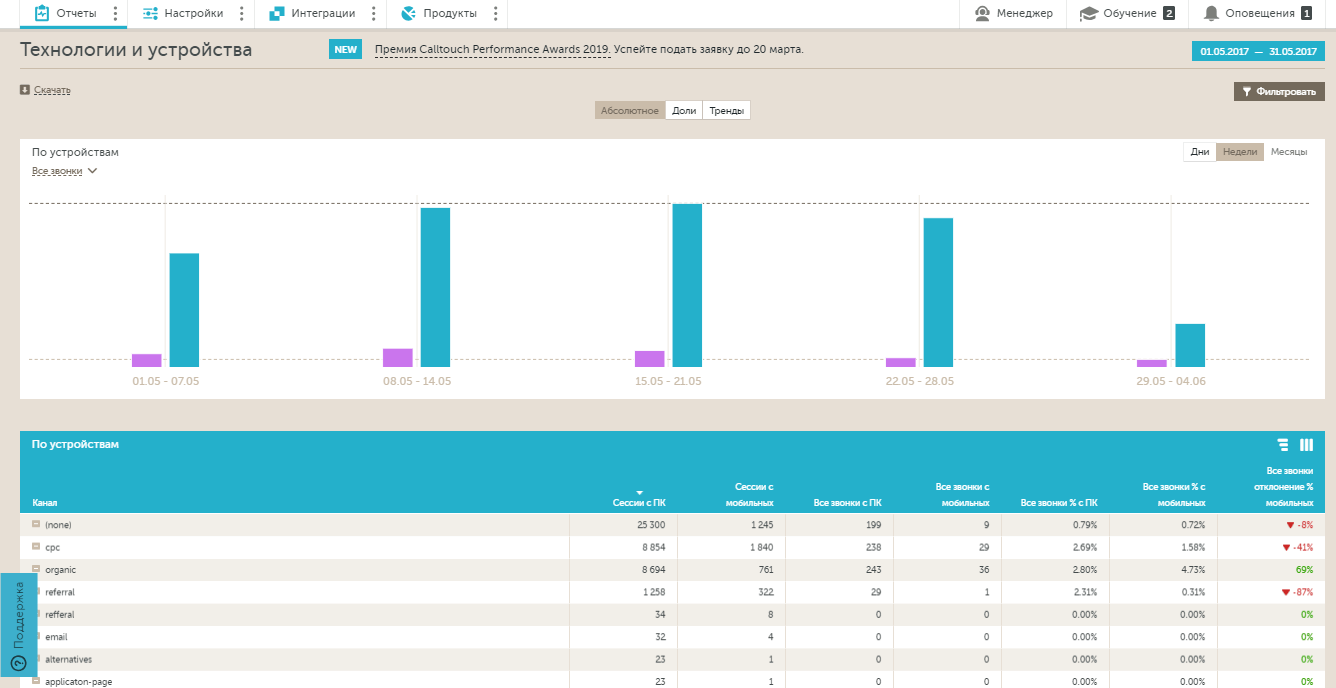
Task: Switch chart mode to Тренды
Action: (726, 111)
